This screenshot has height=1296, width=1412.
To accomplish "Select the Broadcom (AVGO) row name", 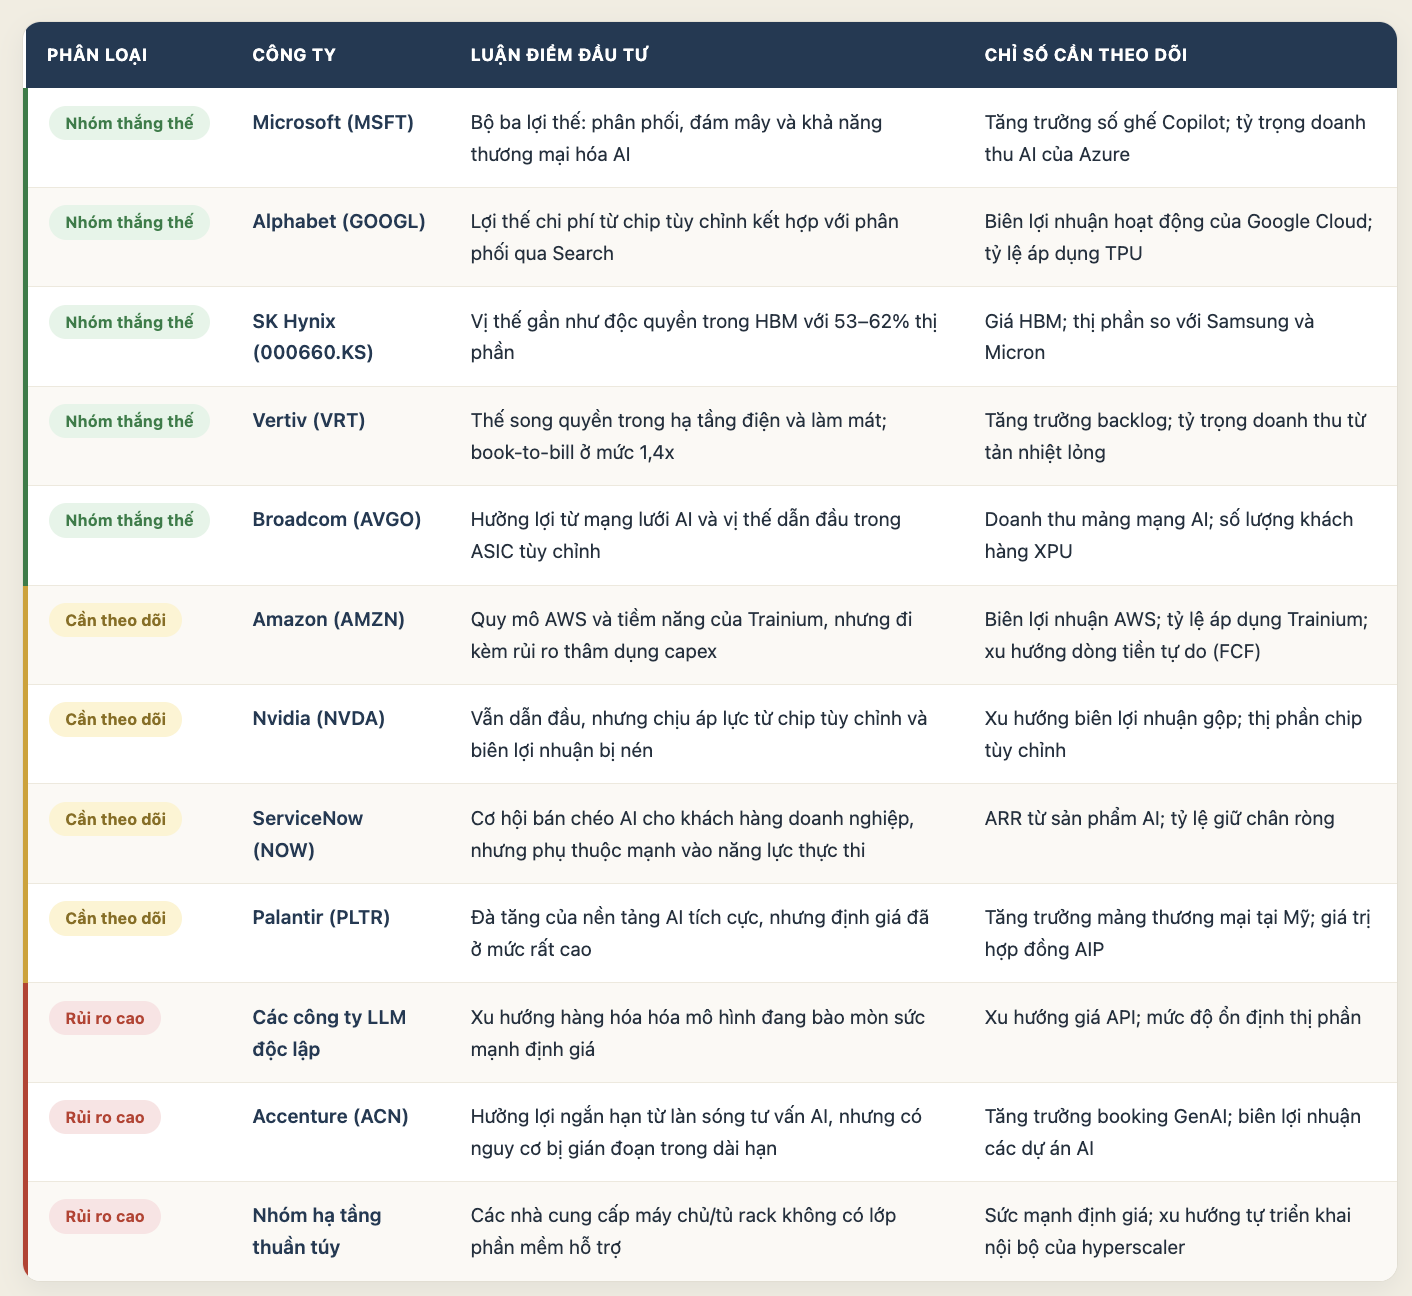I will pyautogui.click(x=337, y=519).
